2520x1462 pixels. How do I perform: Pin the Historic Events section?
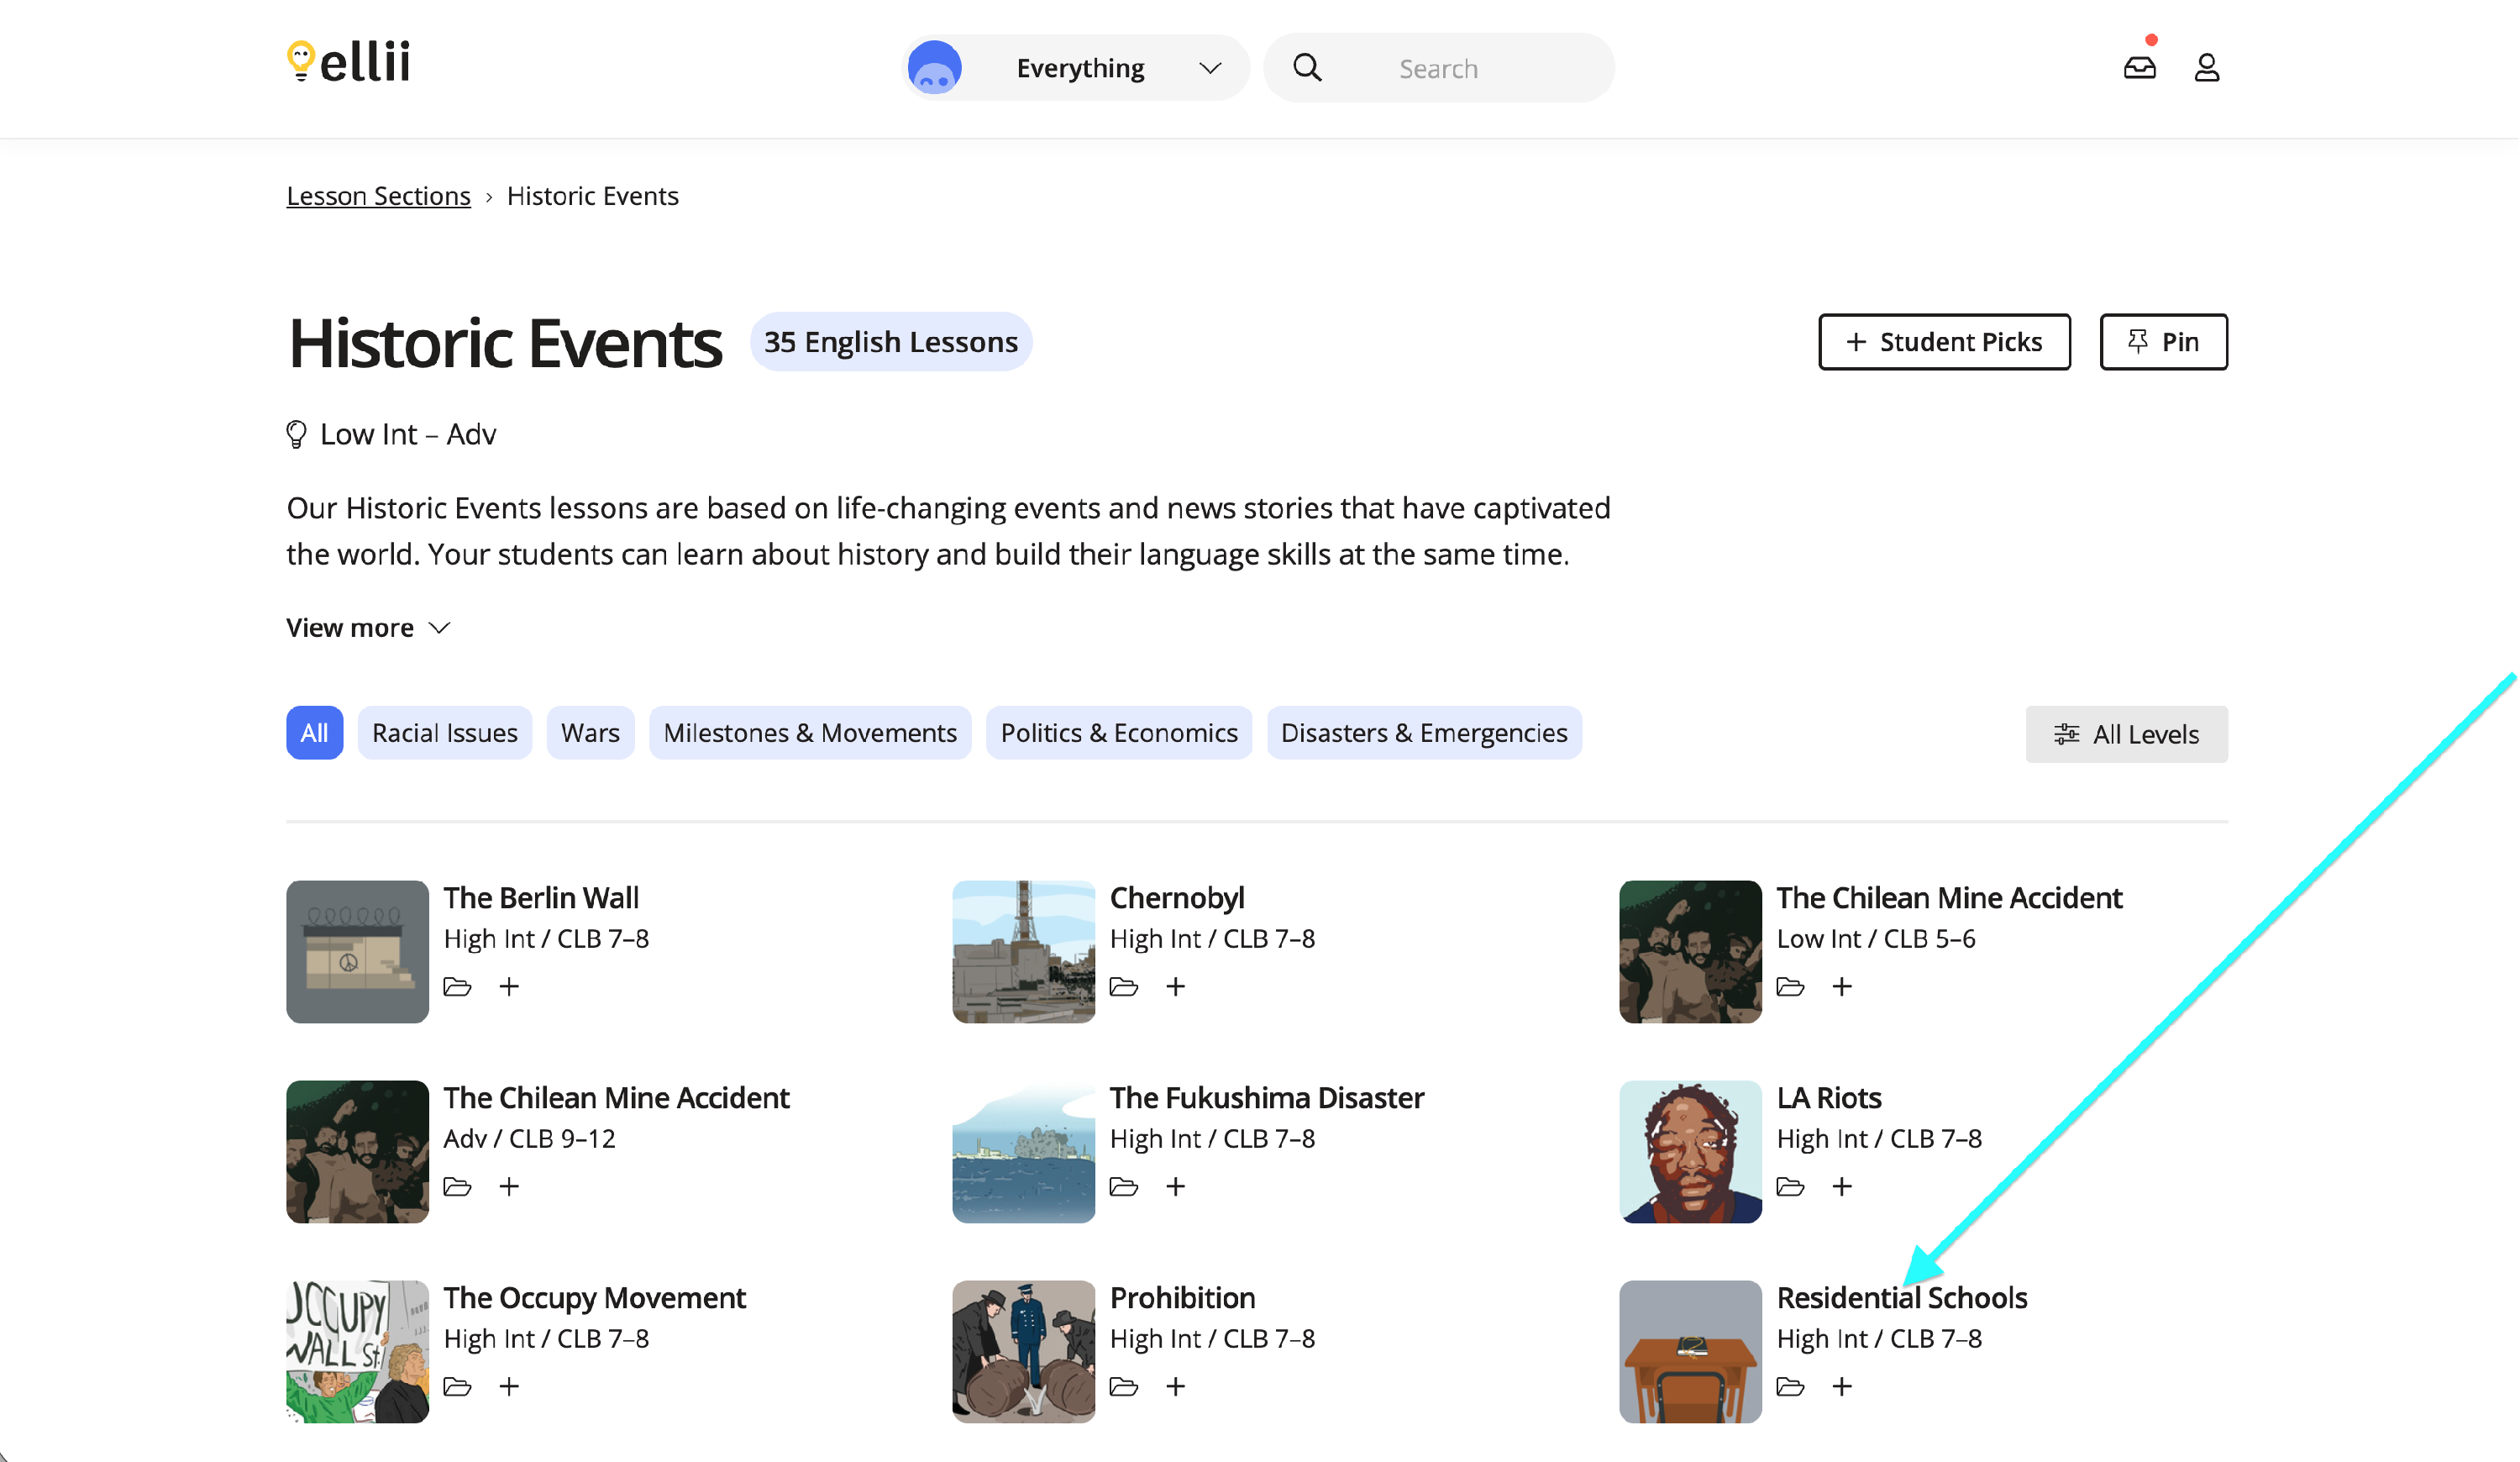(x=2163, y=342)
